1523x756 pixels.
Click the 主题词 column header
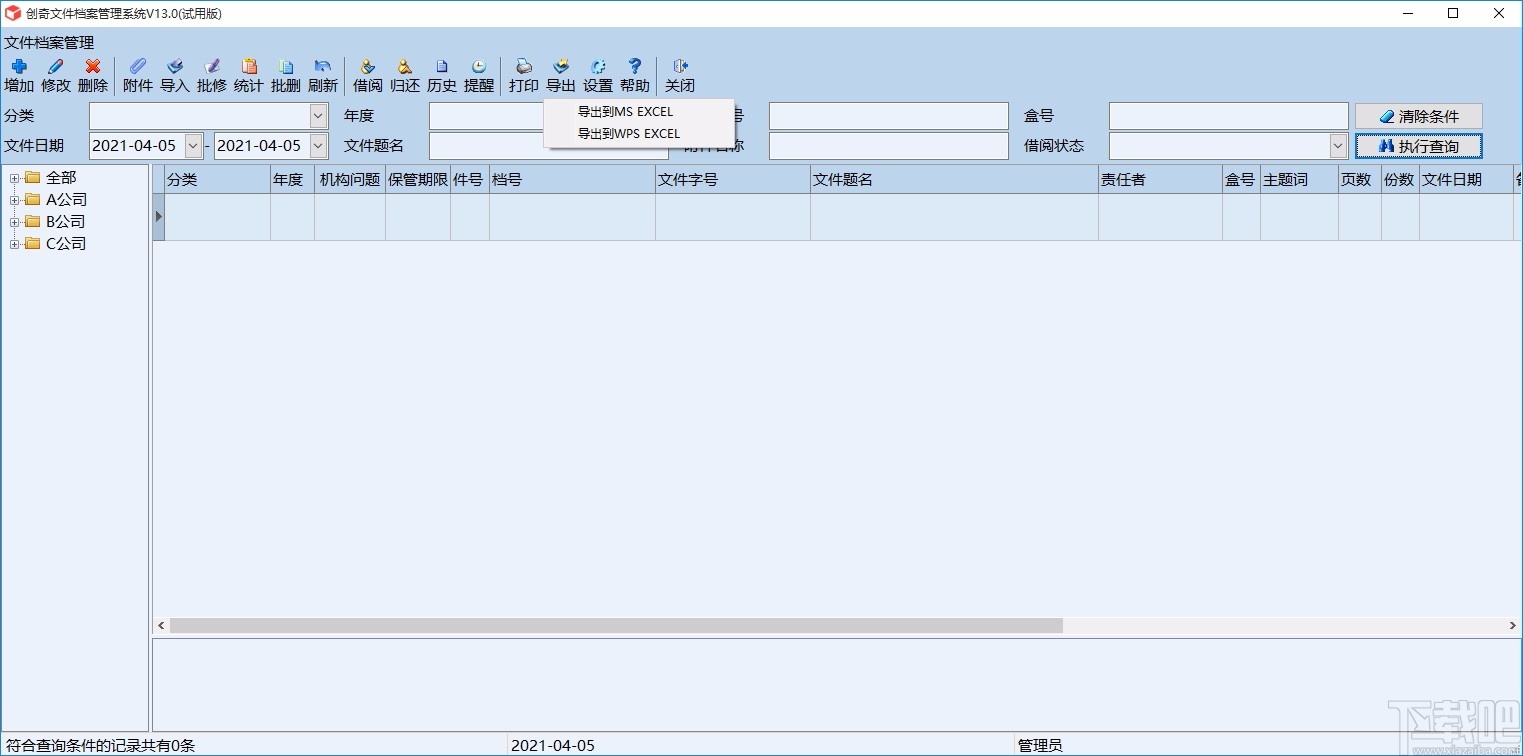pyautogui.click(x=1299, y=180)
